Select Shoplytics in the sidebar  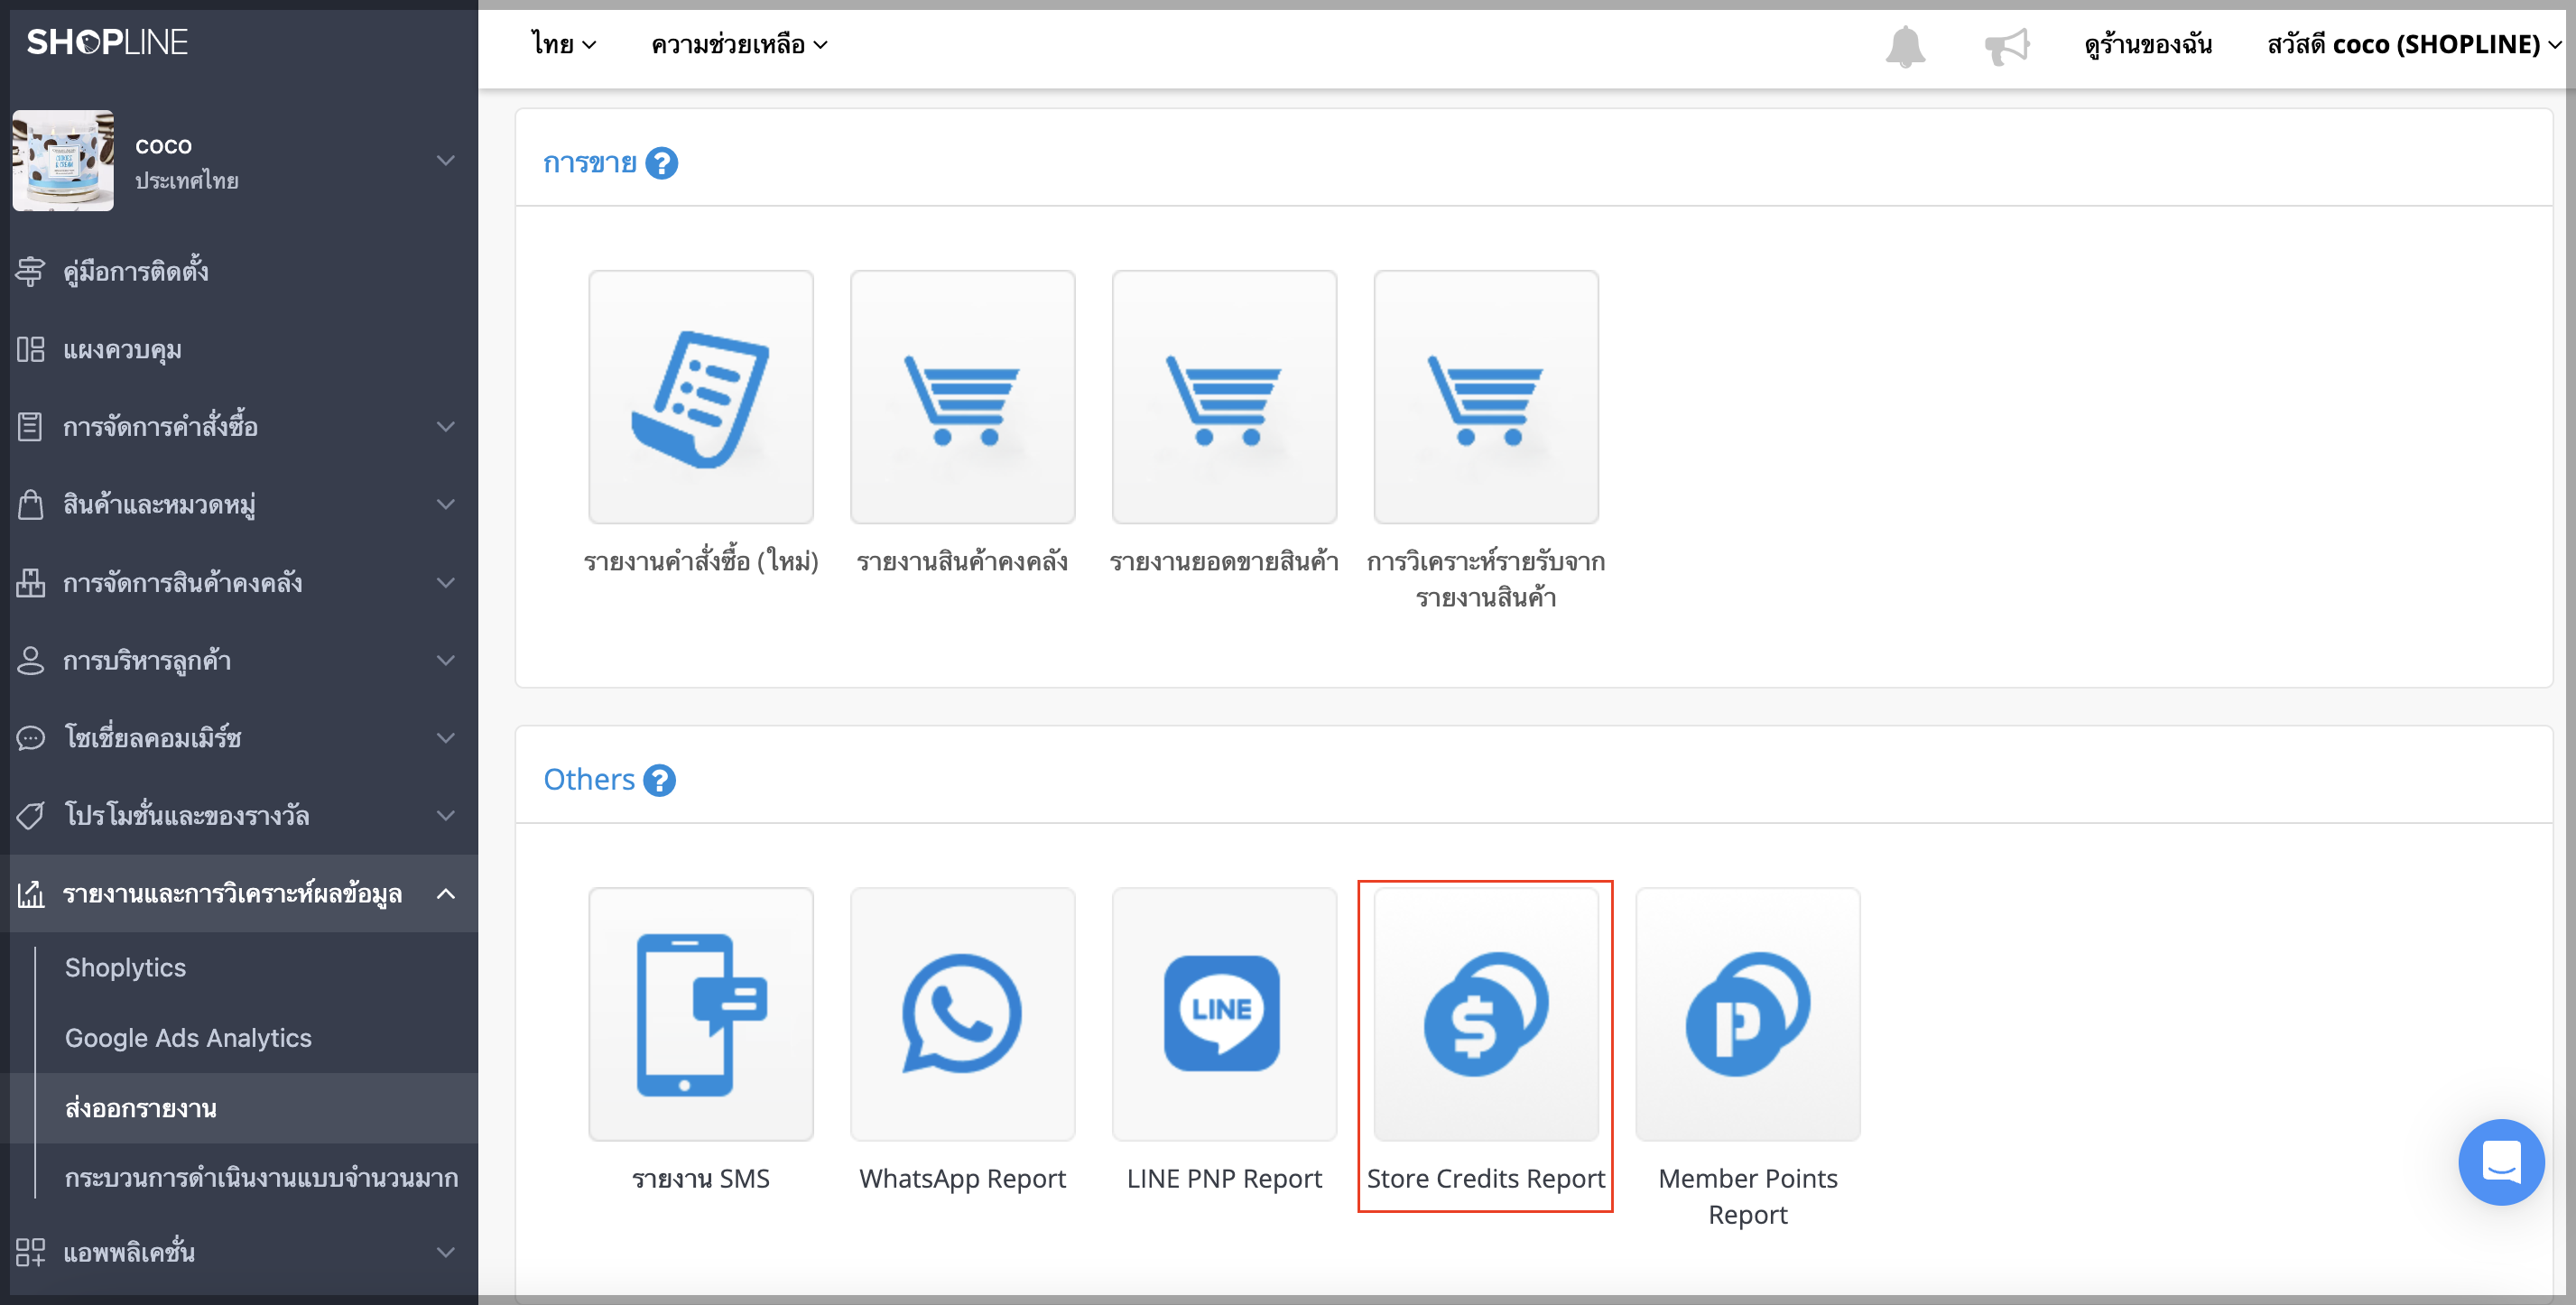pyautogui.click(x=125, y=968)
